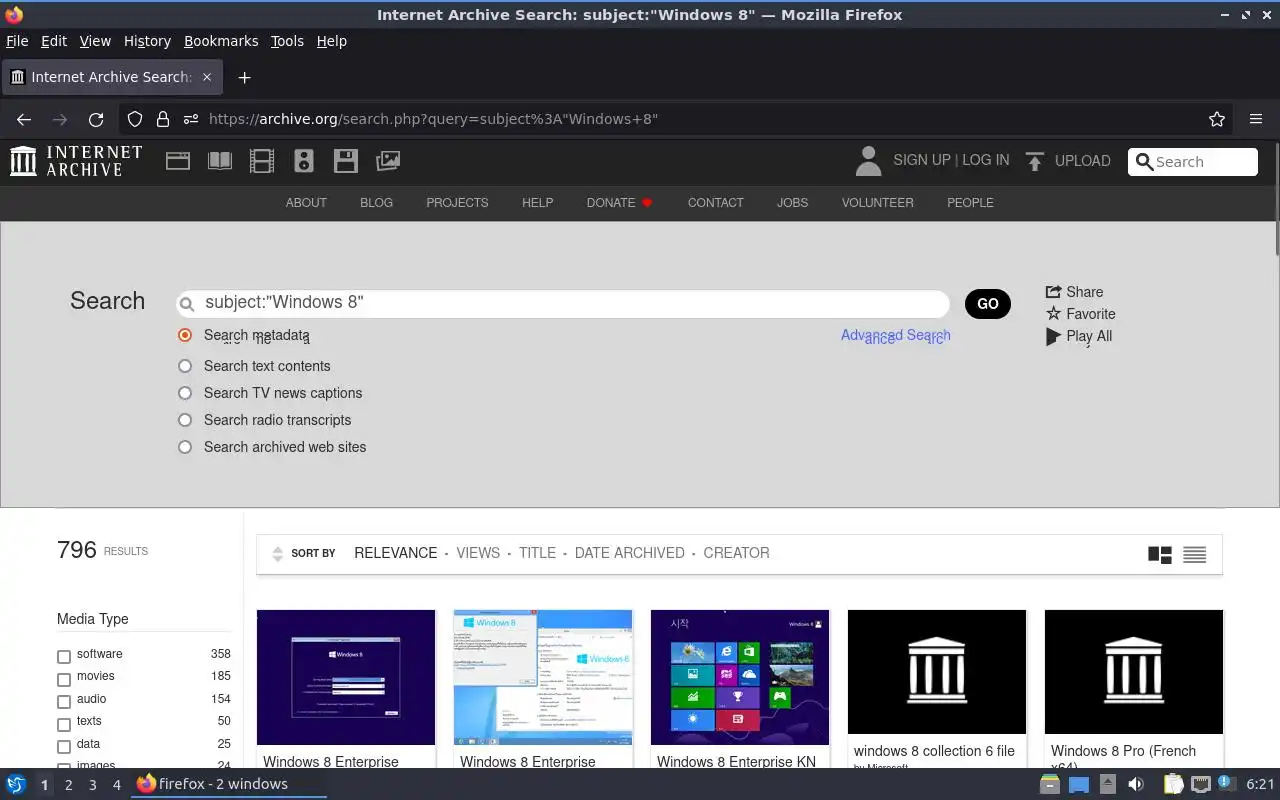Go back to the previous page
Screen dimensions: 1280x800
(x=24, y=119)
